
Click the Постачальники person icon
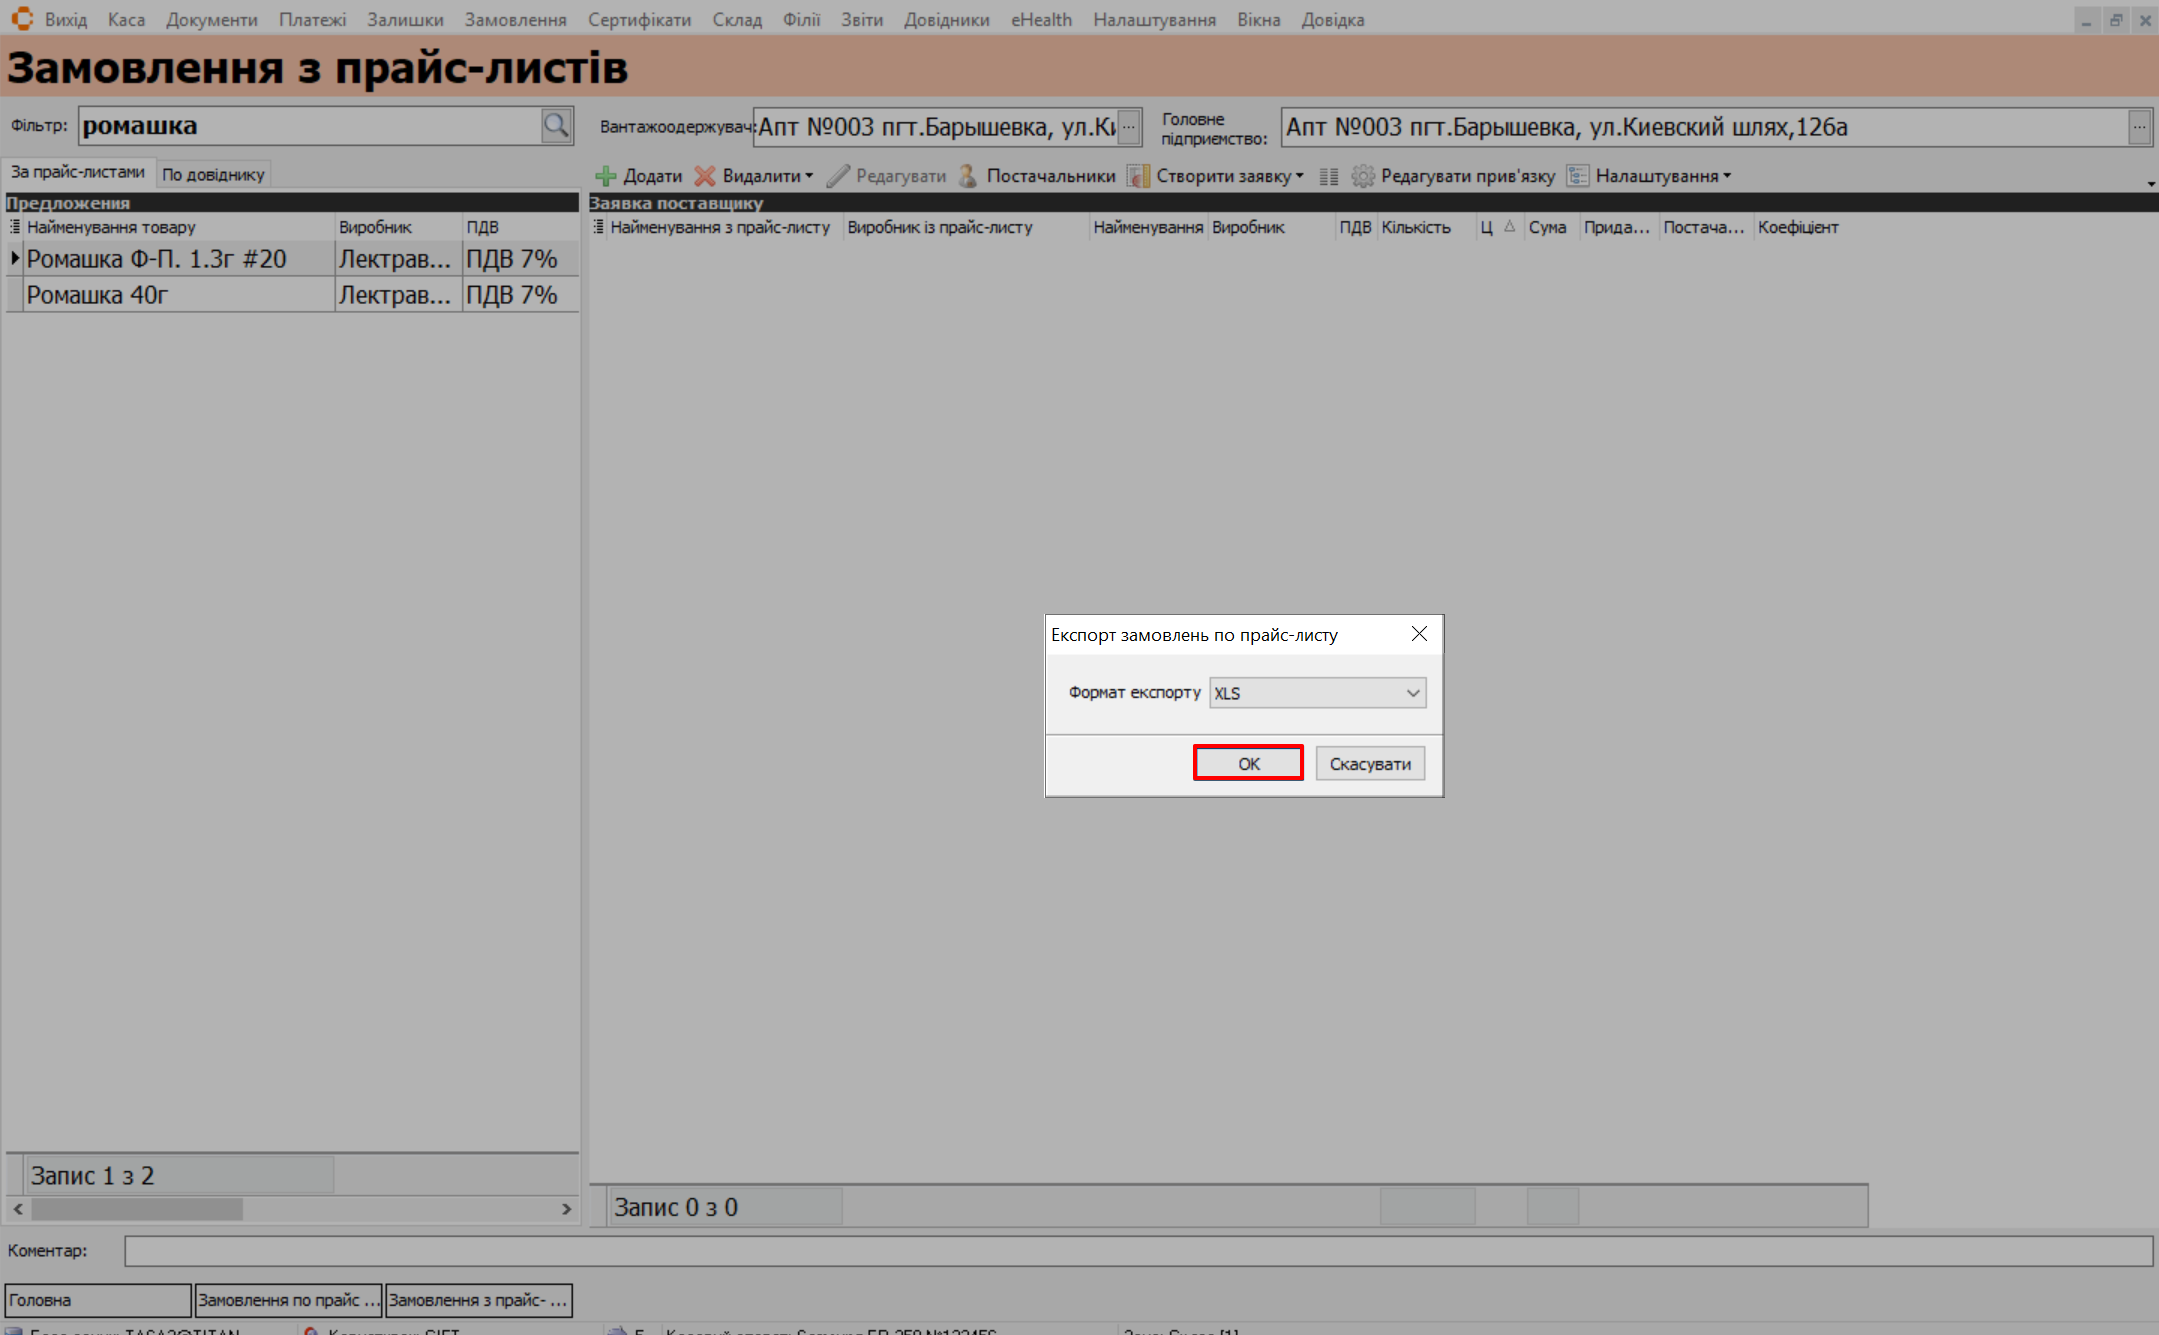967,176
